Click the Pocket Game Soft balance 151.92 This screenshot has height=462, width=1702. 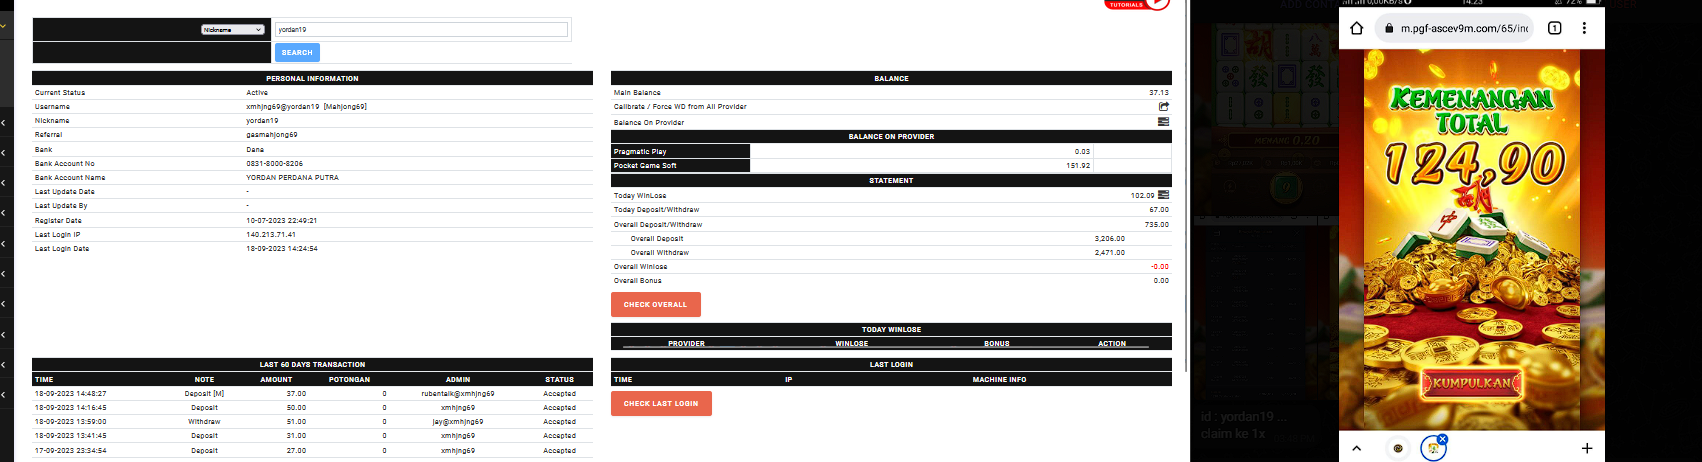(1078, 166)
